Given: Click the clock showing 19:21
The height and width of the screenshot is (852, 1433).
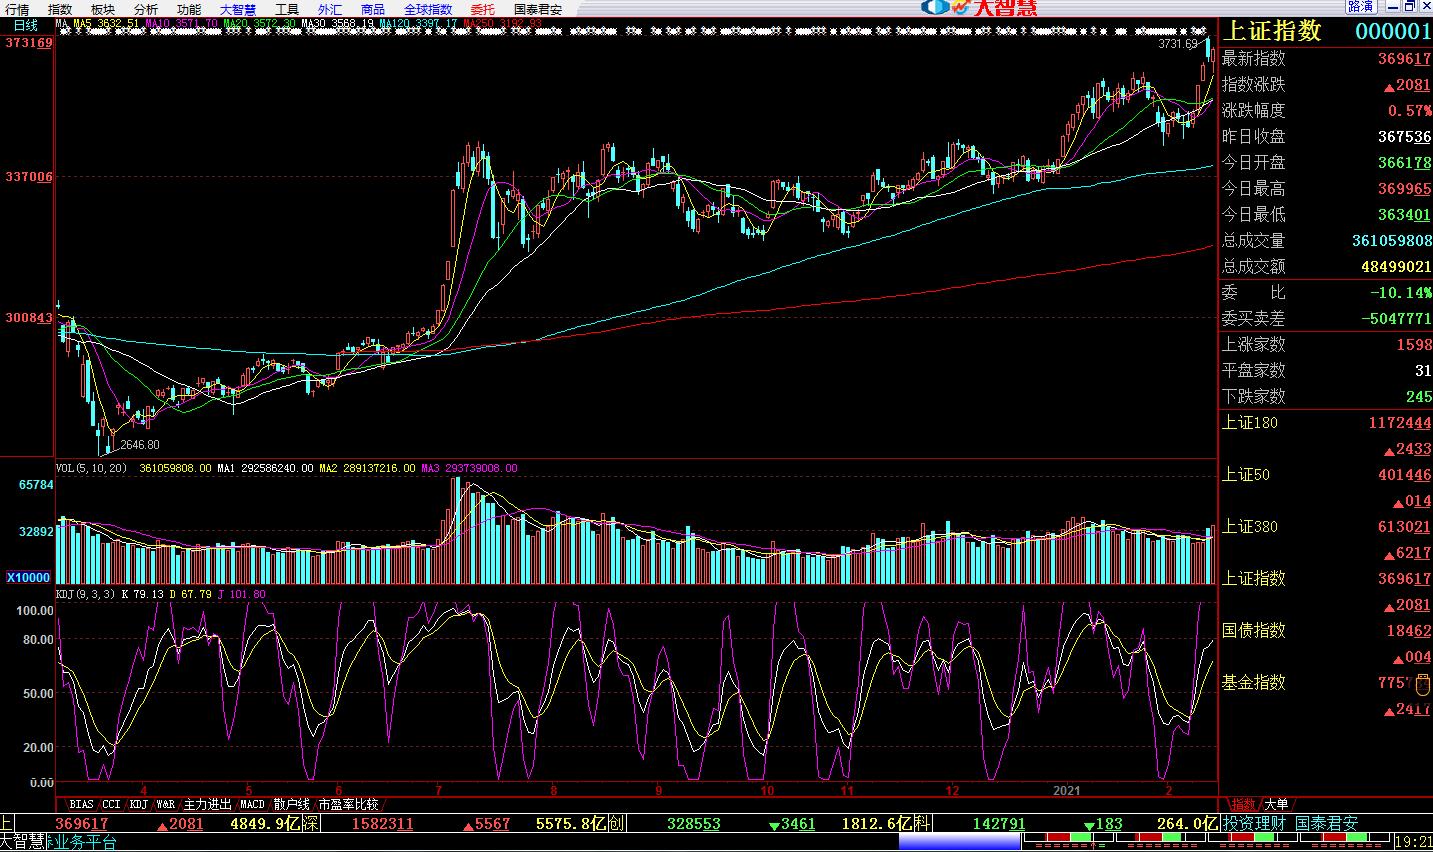Looking at the screenshot, I should pos(1415,842).
